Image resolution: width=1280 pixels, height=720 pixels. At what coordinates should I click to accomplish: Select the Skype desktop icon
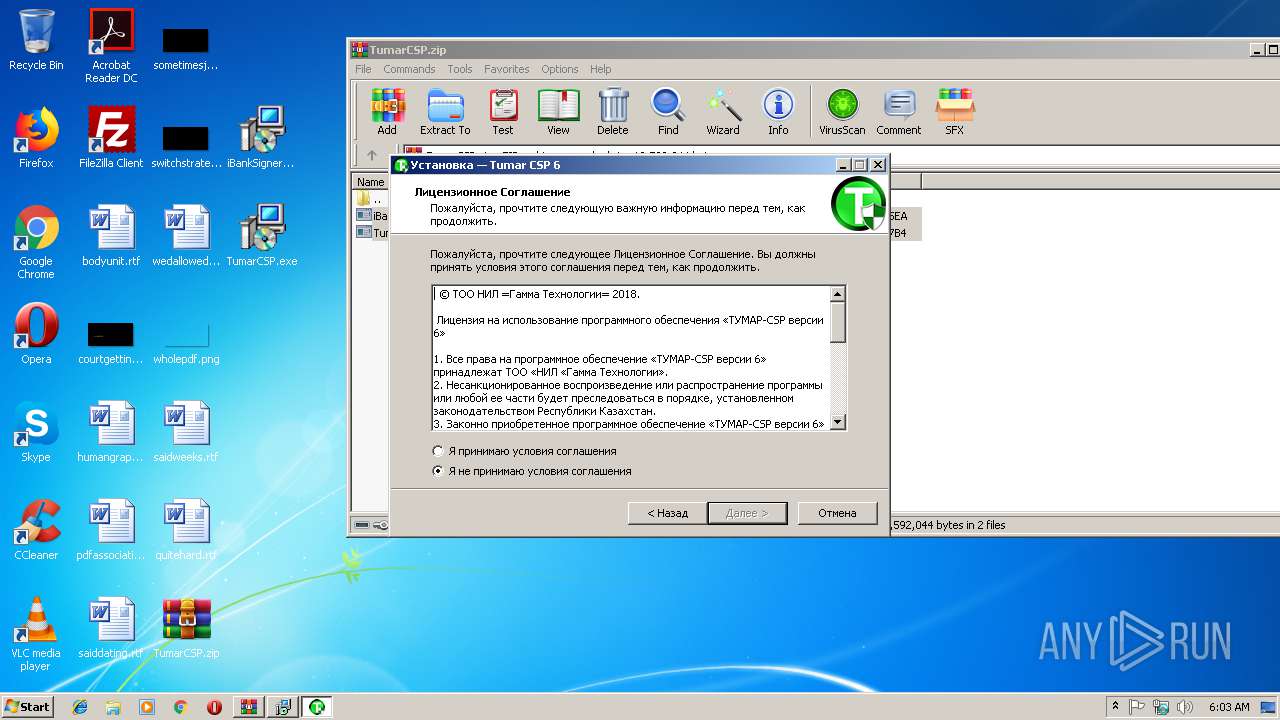tap(36, 432)
